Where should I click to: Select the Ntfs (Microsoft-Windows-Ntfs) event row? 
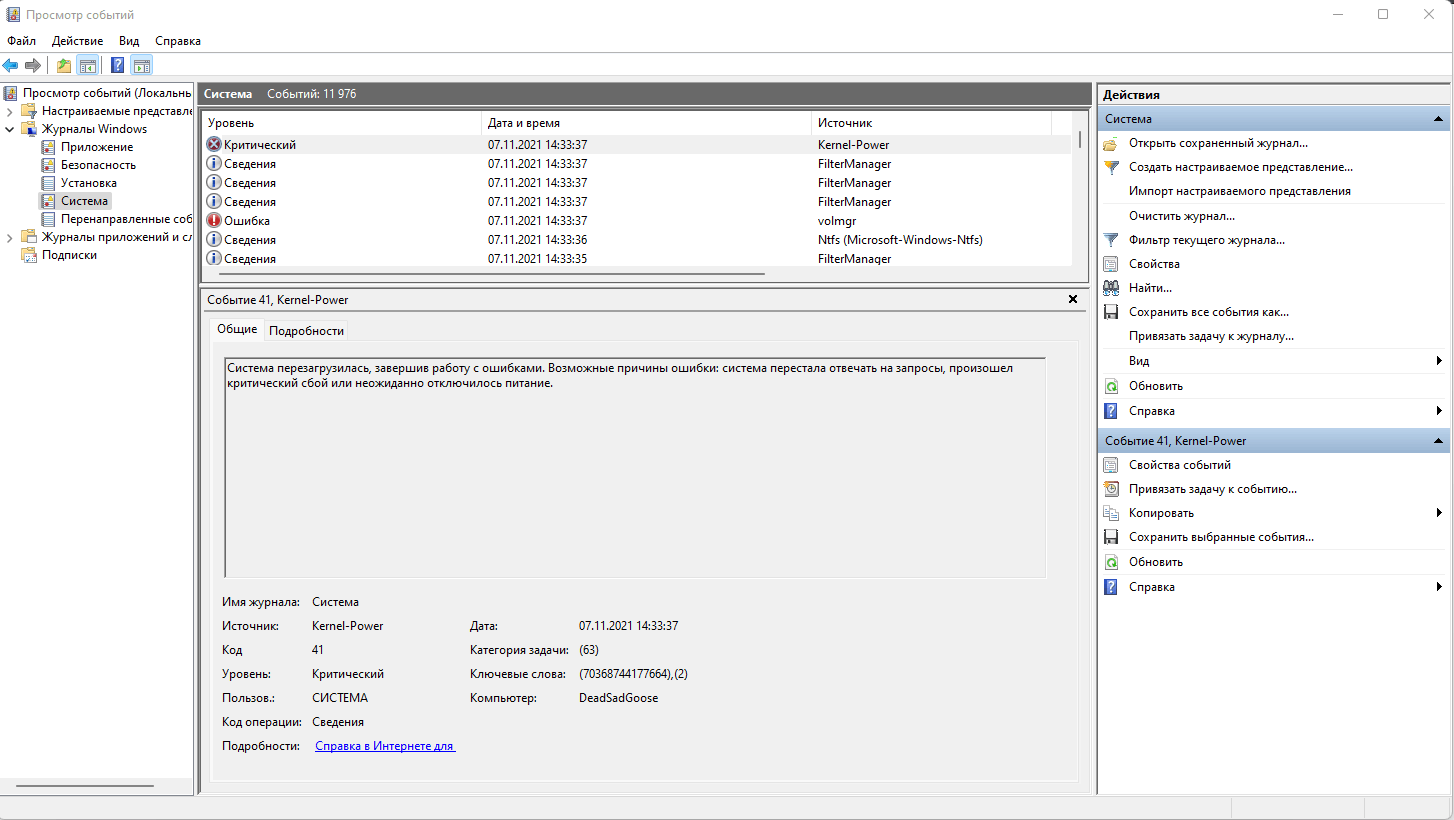pyautogui.click(x=637, y=240)
